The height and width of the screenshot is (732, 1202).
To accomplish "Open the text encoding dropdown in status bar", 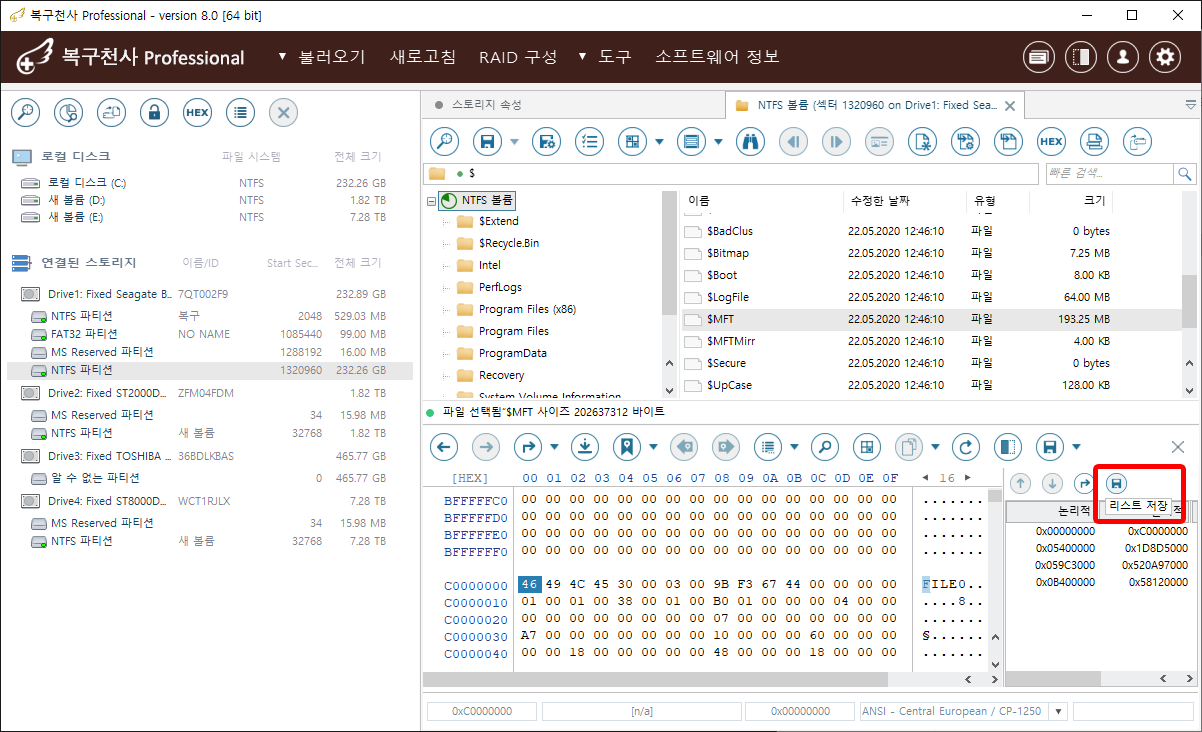I will click(1058, 711).
